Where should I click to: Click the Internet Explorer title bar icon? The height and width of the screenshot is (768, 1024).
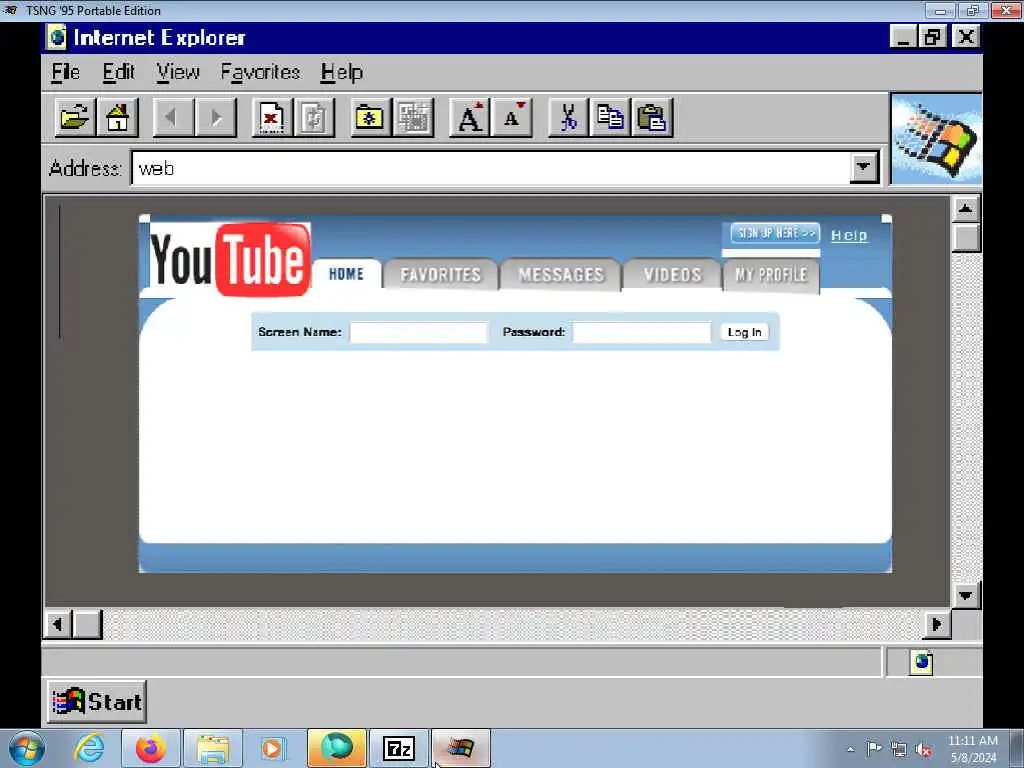(x=57, y=37)
